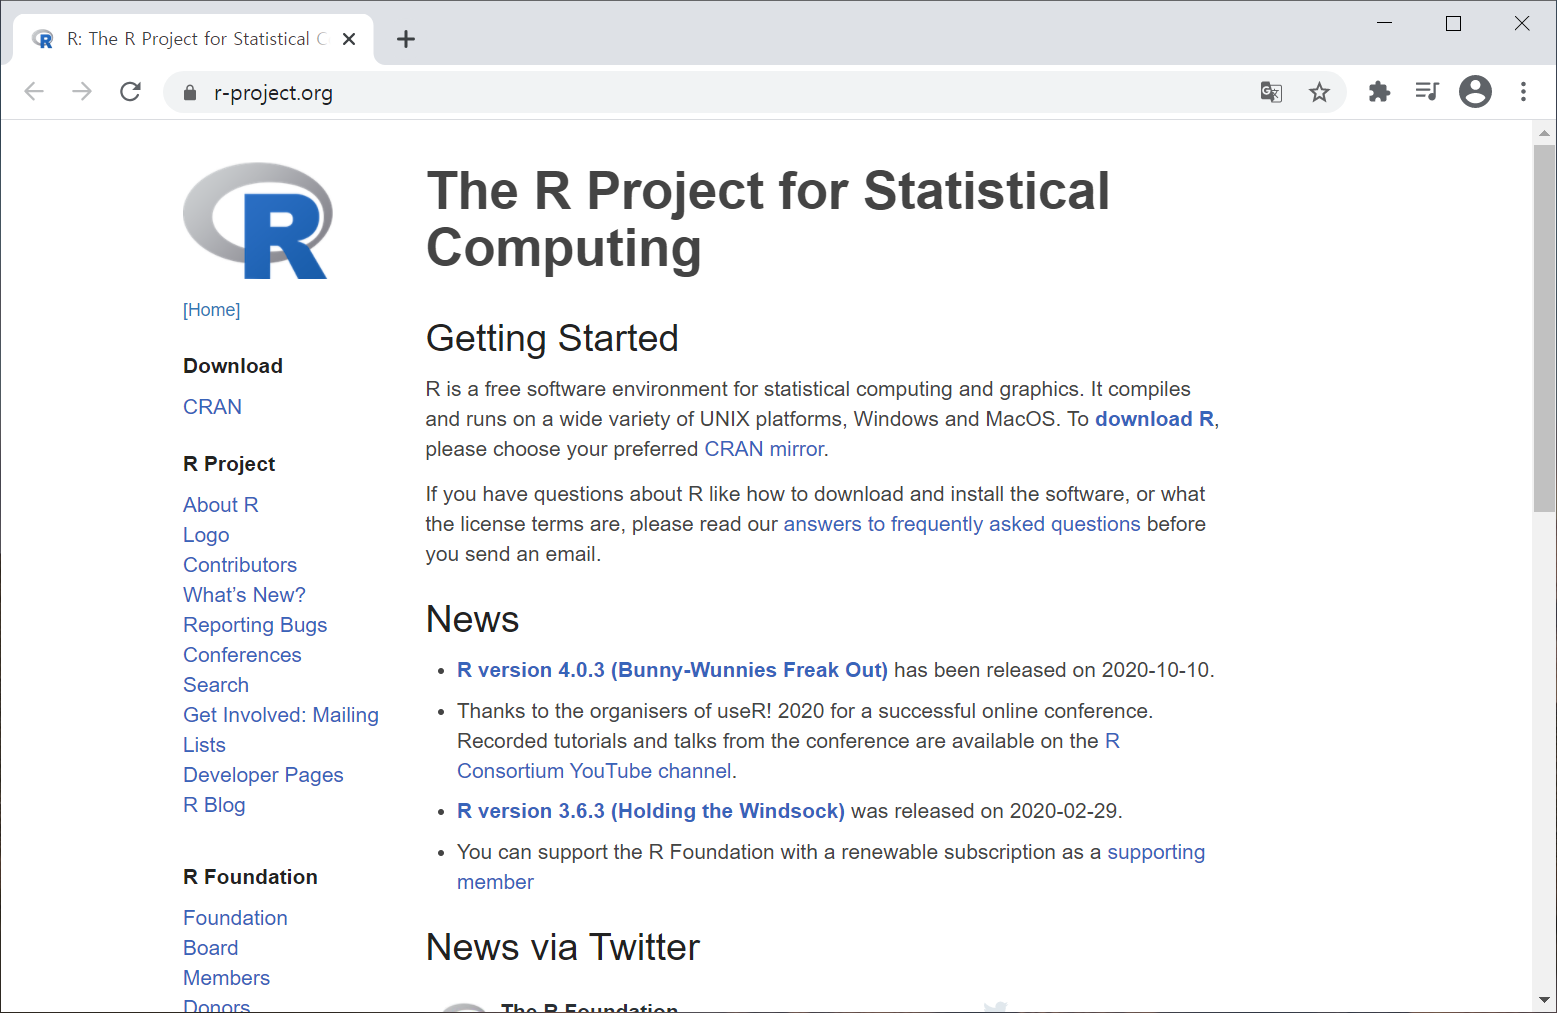Viewport: 1557px width, 1013px height.
Task: Open R Consortium YouTube channel link
Action: point(594,771)
